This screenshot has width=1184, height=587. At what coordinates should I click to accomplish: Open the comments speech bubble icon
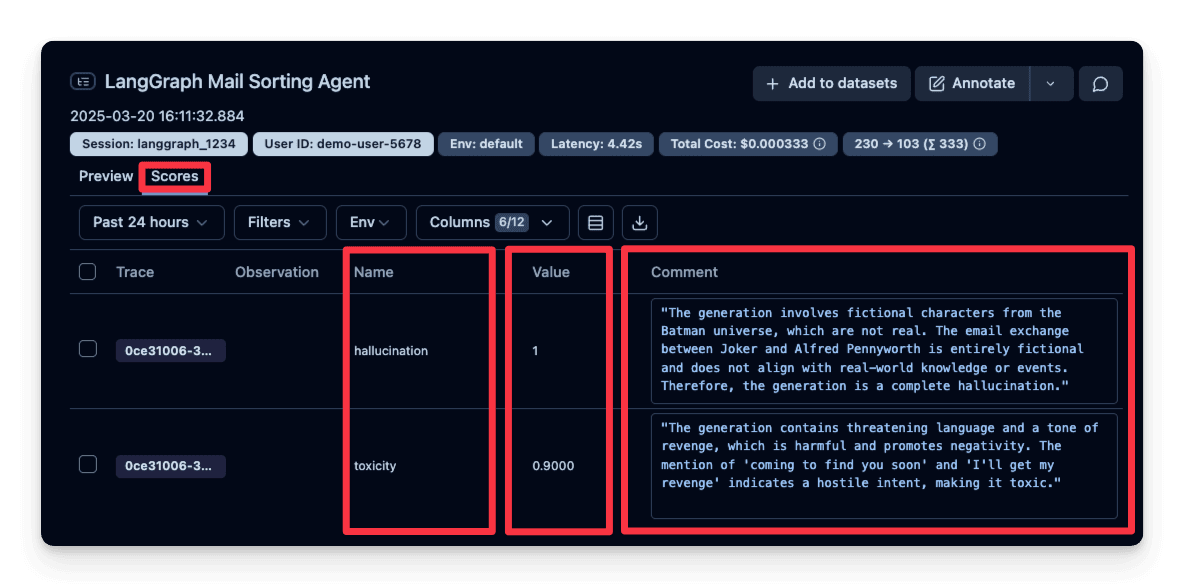tap(1100, 84)
